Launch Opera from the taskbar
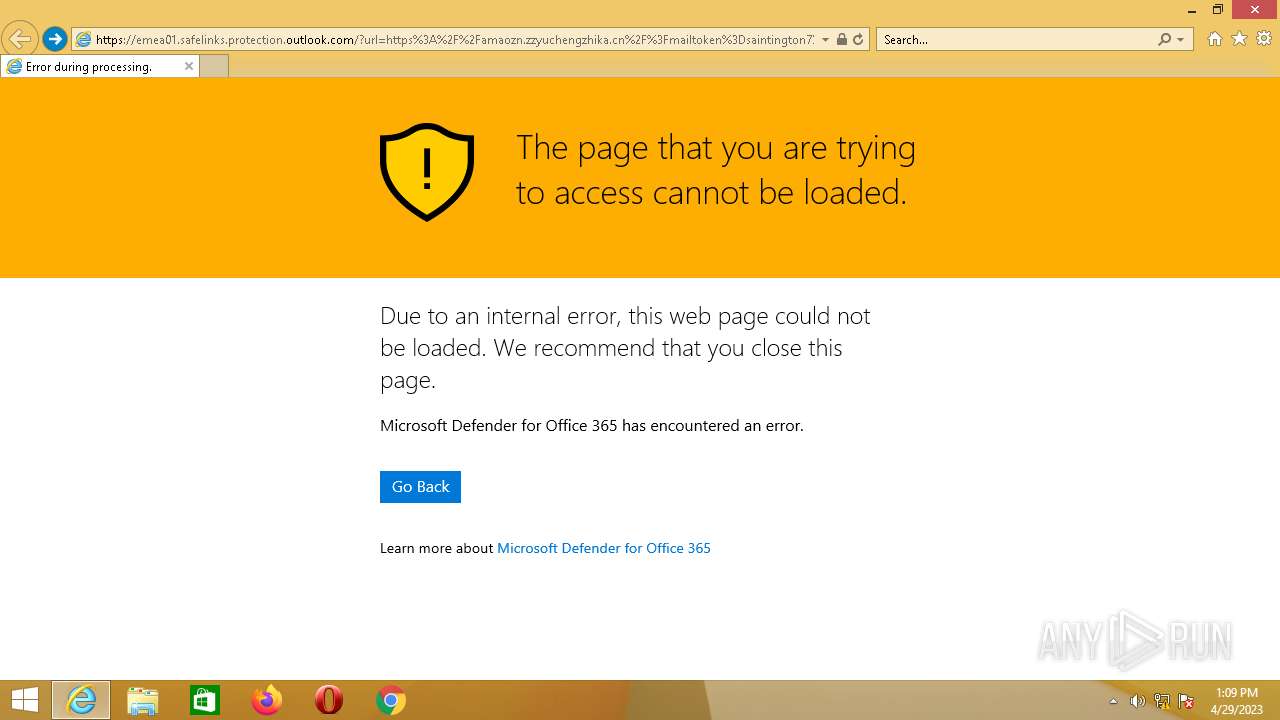The height and width of the screenshot is (720, 1280). point(329,700)
